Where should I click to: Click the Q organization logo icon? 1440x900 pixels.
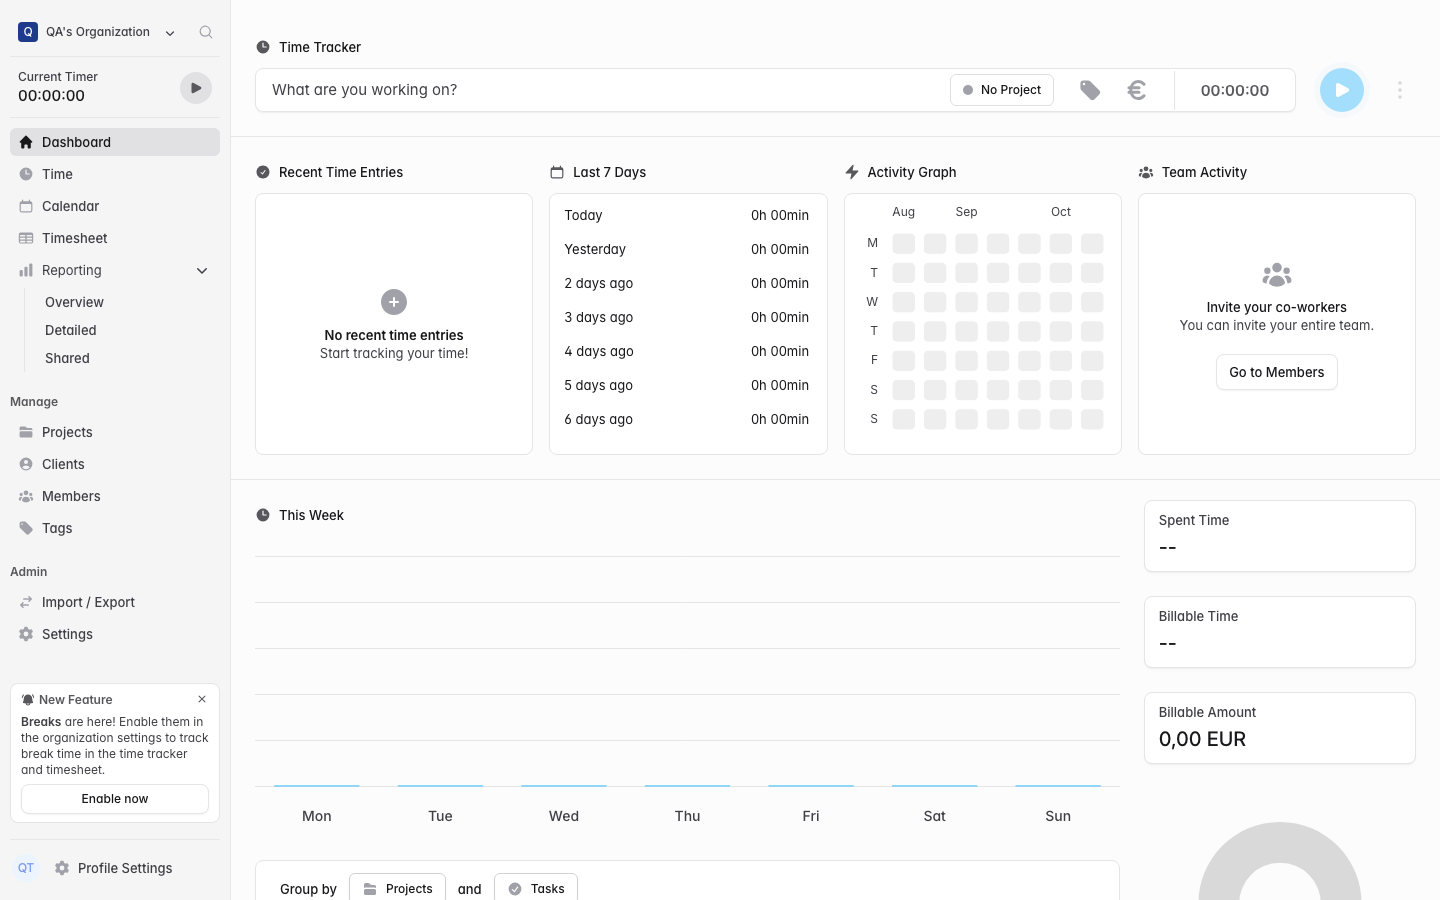click(28, 32)
